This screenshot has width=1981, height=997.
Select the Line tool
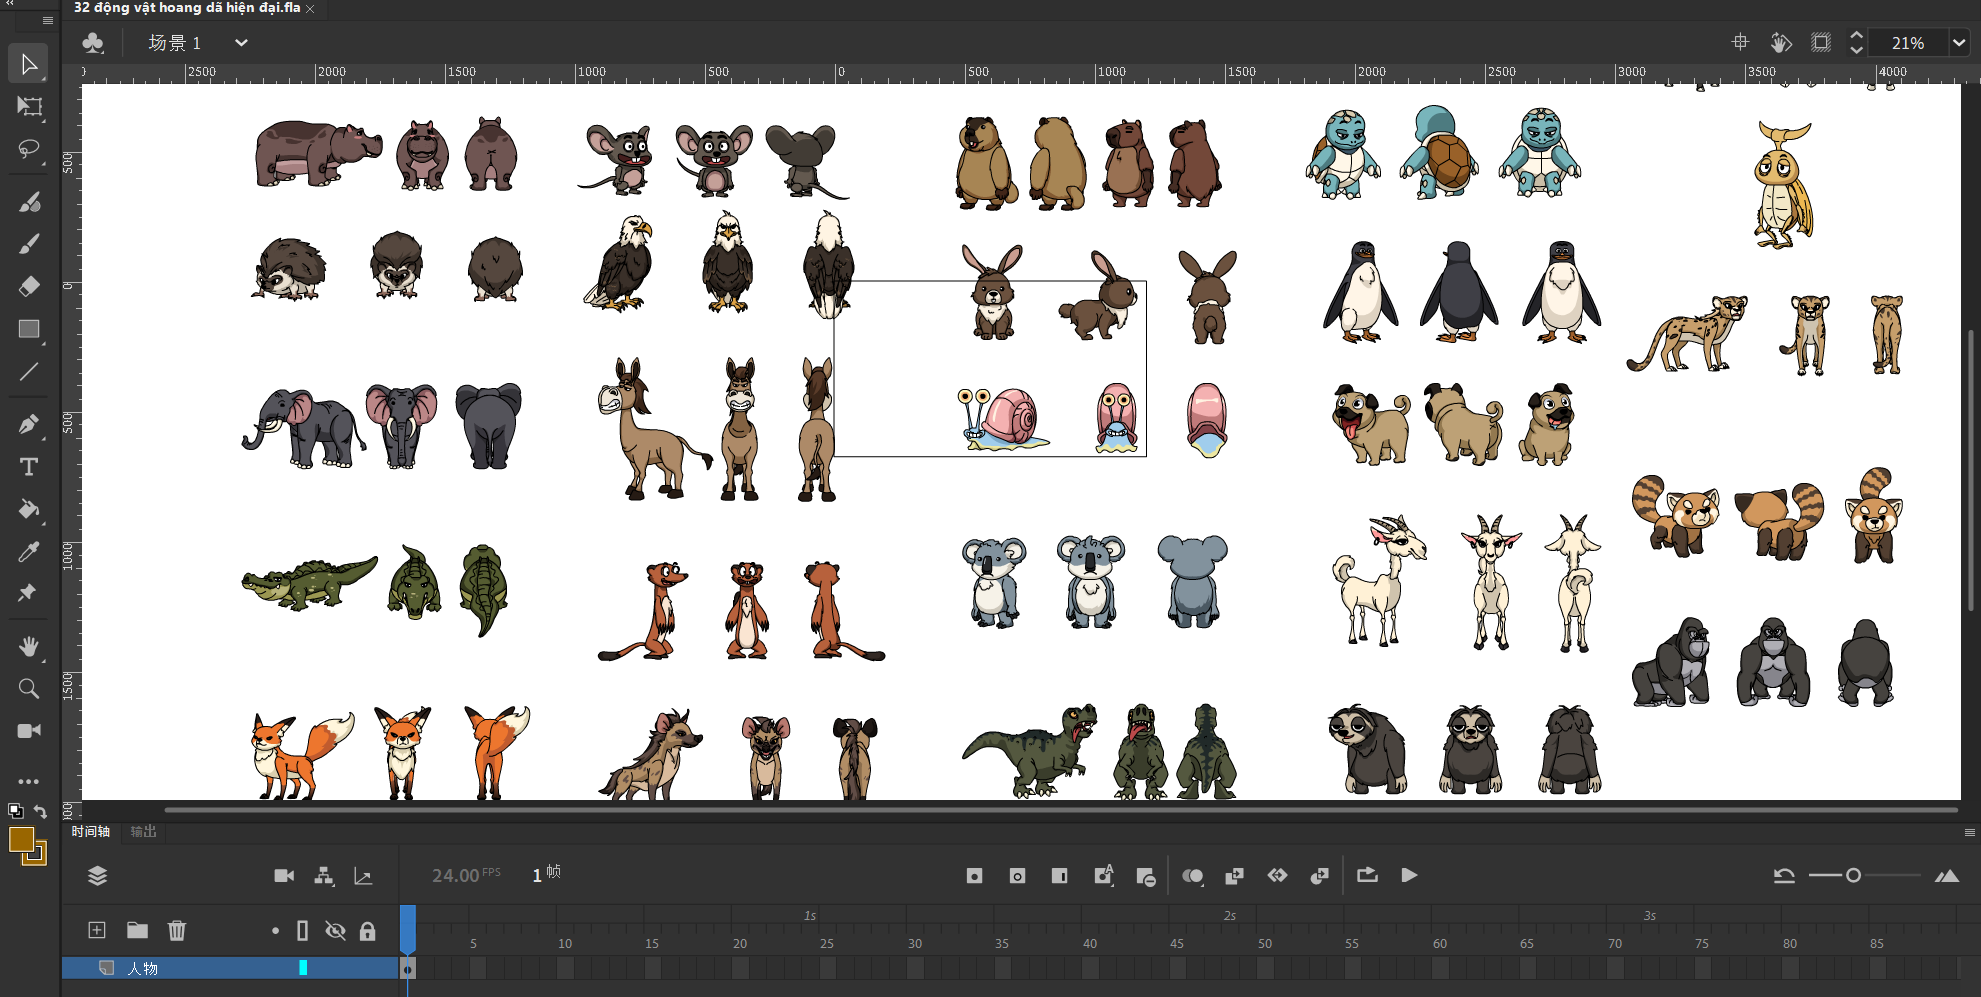coord(29,371)
